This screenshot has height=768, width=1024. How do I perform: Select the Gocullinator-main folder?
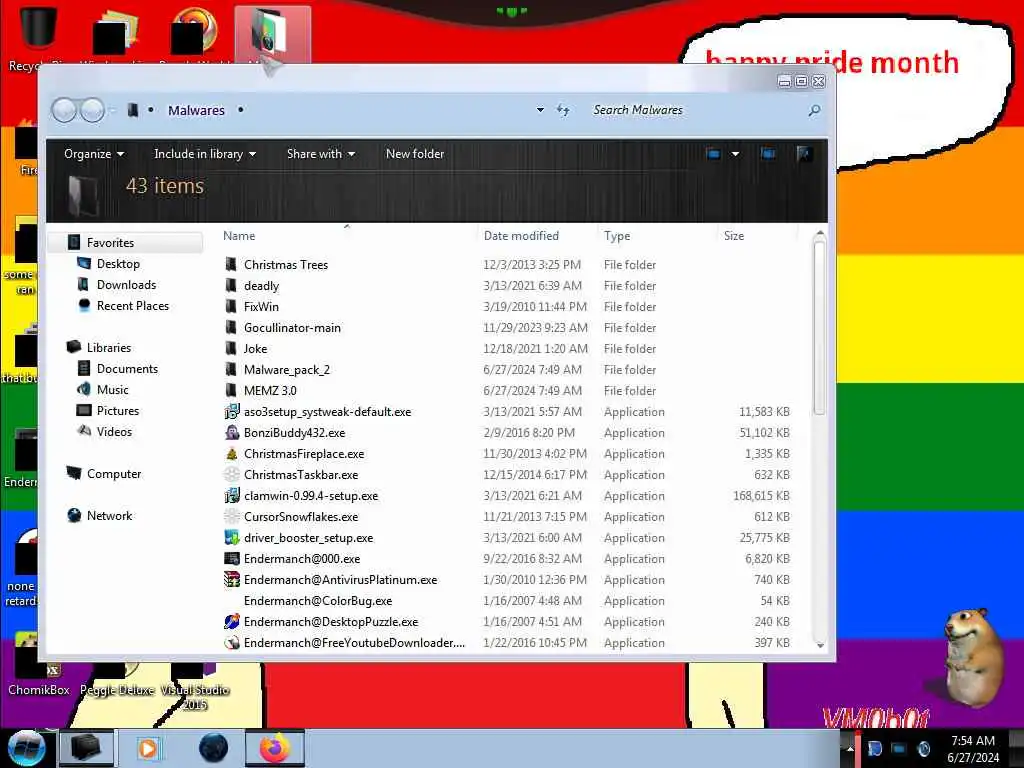pyautogui.click(x=292, y=328)
